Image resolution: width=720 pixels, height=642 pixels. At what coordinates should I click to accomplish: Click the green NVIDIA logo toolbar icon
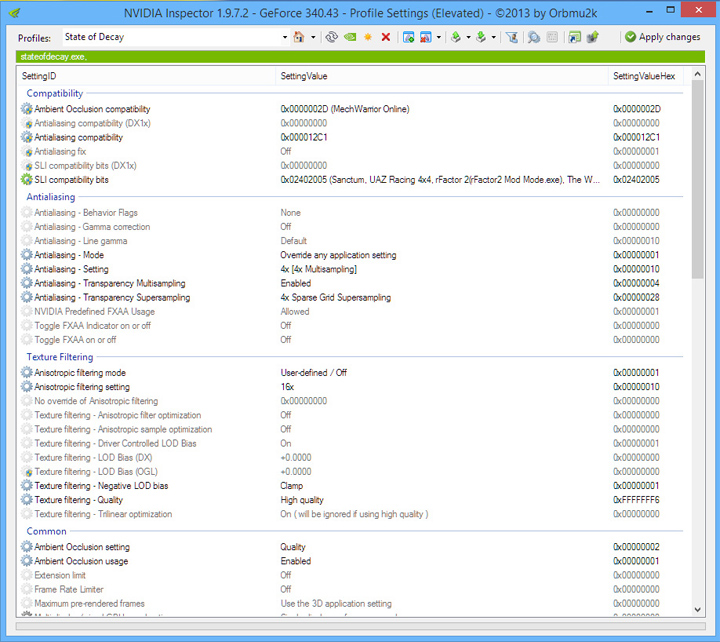pos(349,37)
